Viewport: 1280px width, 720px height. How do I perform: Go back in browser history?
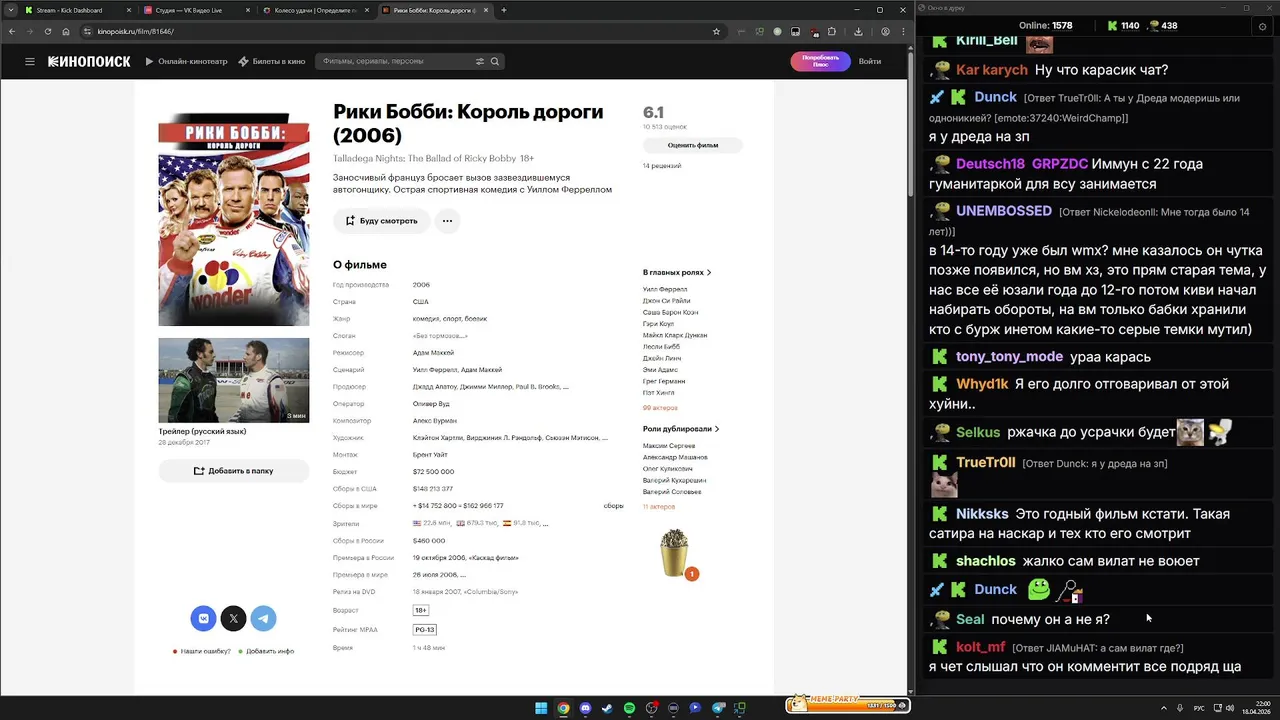(11, 31)
